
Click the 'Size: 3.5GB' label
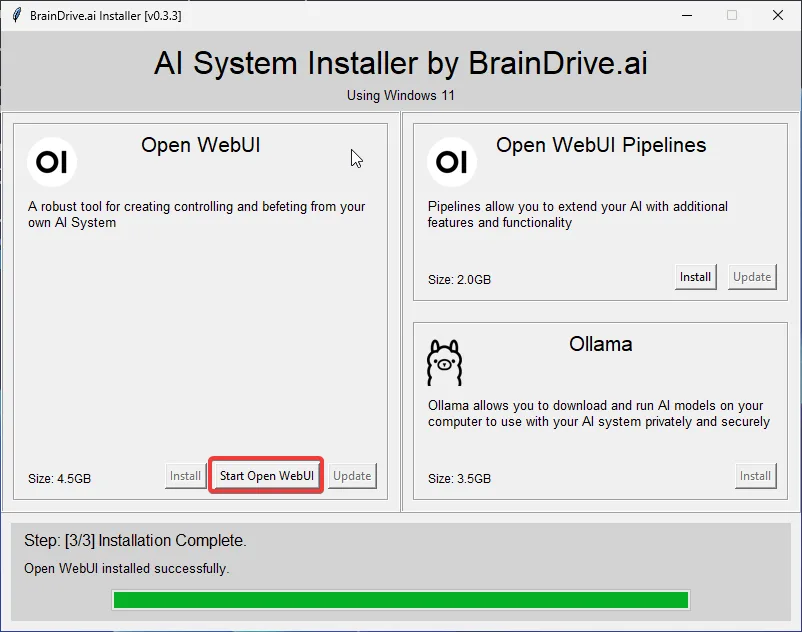point(459,479)
